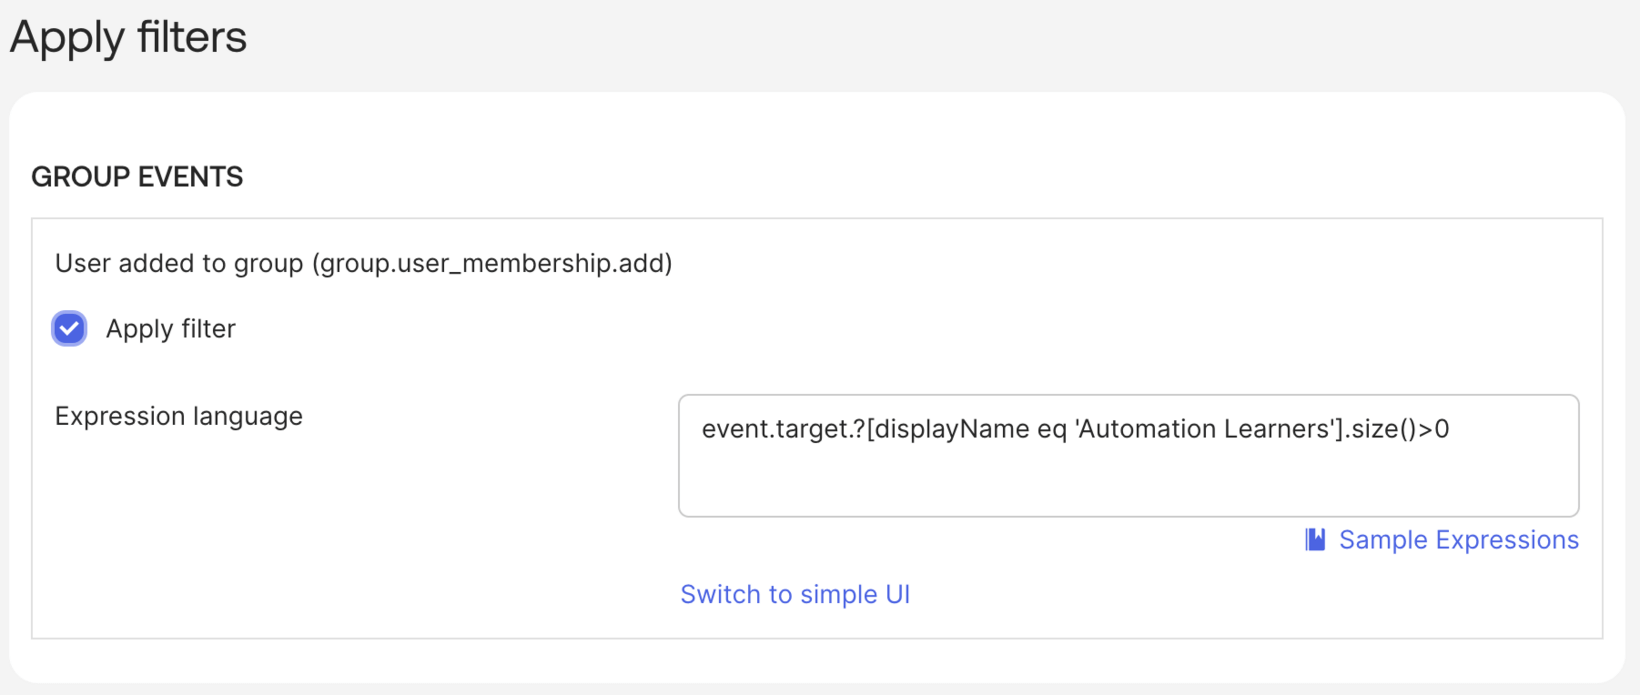Switch to simple UI
The height and width of the screenshot is (695, 1640).
(795, 594)
